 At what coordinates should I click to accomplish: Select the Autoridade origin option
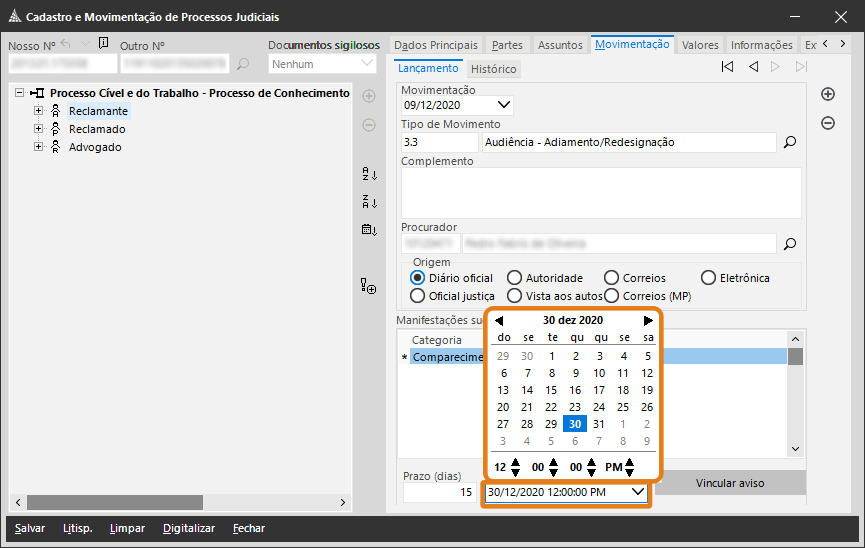click(514, 278)
